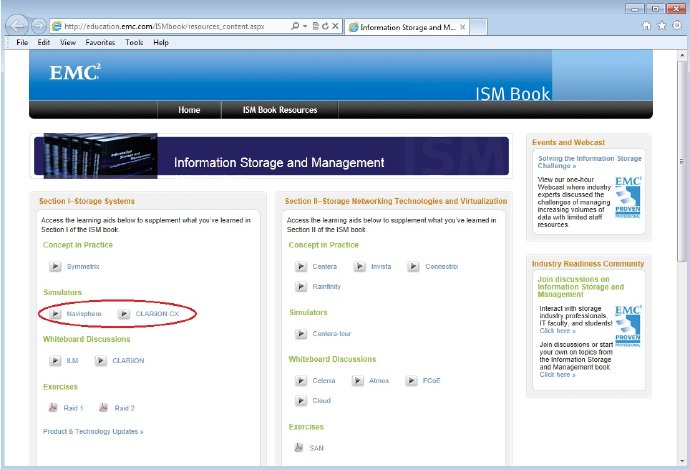
Task: Open the Favorites menu
Action: click(x=100, y=43)
